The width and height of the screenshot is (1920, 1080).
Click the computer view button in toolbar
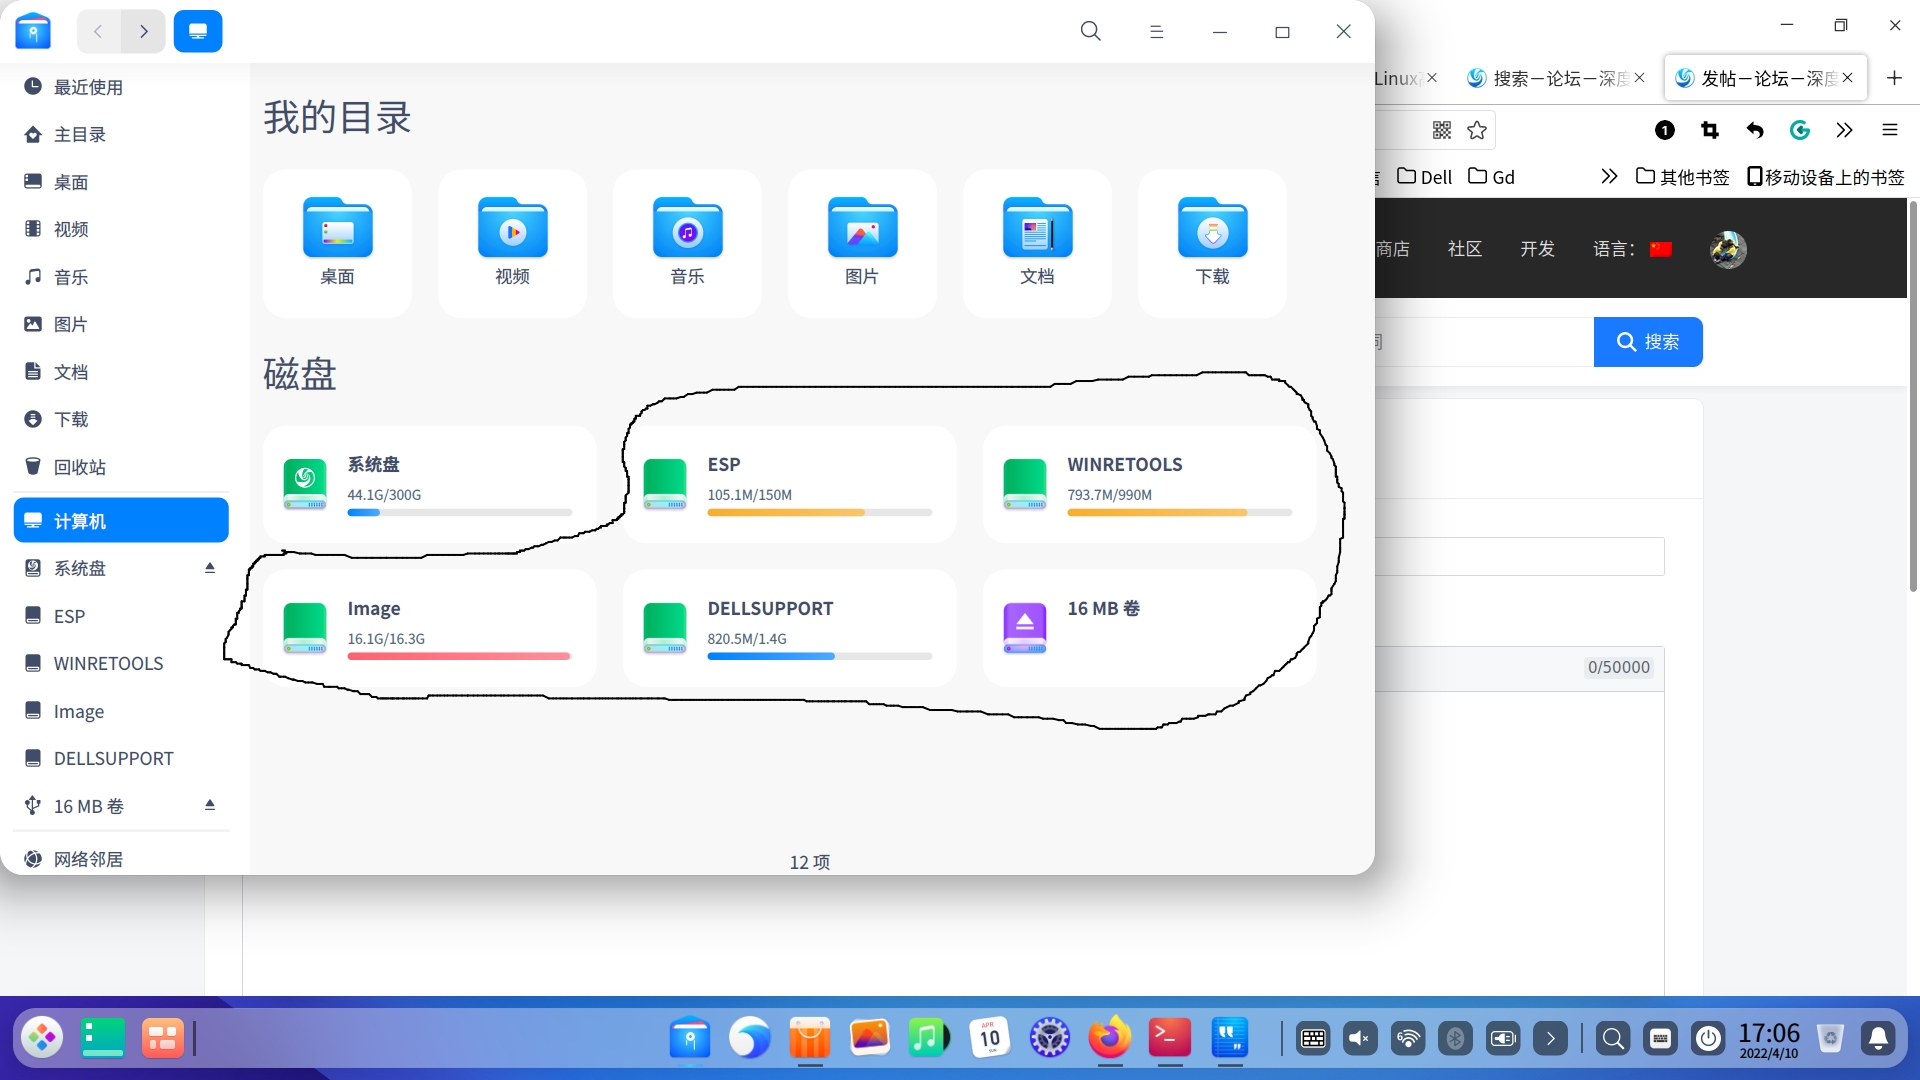[198, 32]
